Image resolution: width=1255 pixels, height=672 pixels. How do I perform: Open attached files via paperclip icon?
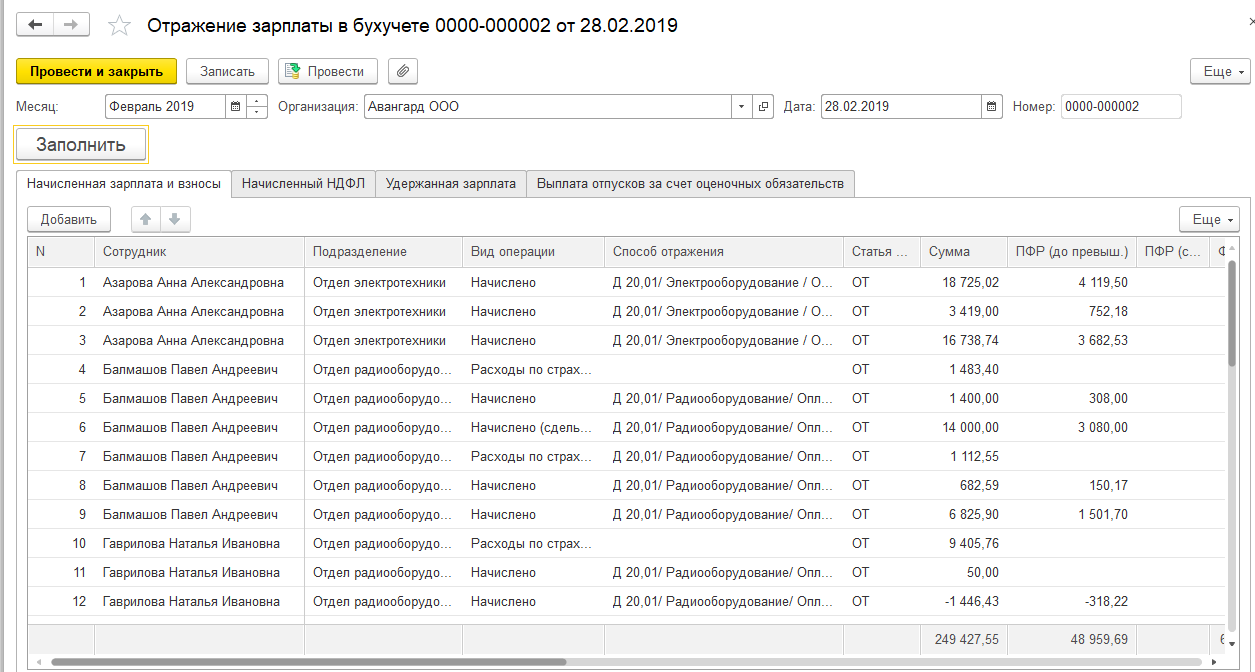[x=403, y=71]
